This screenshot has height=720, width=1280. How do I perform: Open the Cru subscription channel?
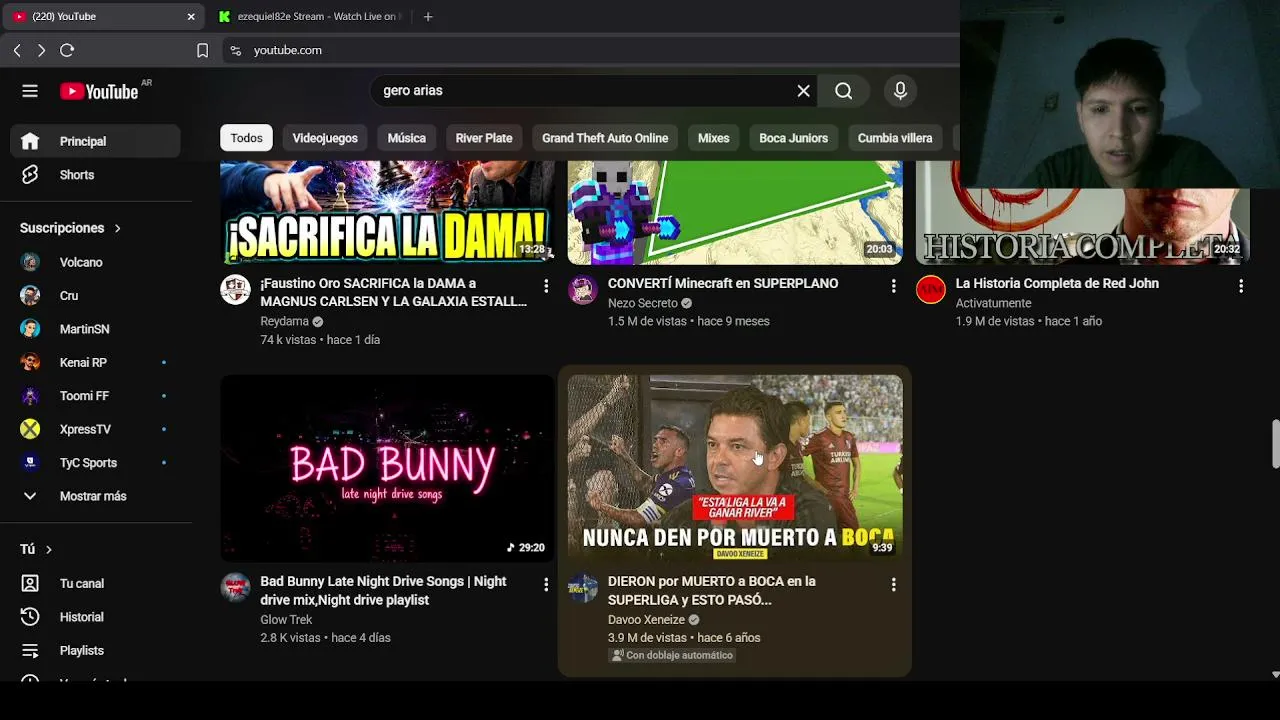[x=95, y=296]
